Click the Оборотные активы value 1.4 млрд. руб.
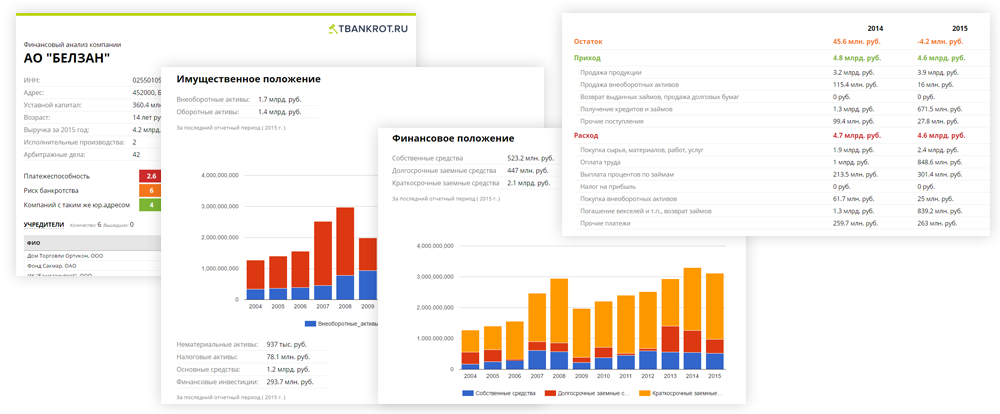This screenshot has height=414, width=1000. tap(279, 112)
